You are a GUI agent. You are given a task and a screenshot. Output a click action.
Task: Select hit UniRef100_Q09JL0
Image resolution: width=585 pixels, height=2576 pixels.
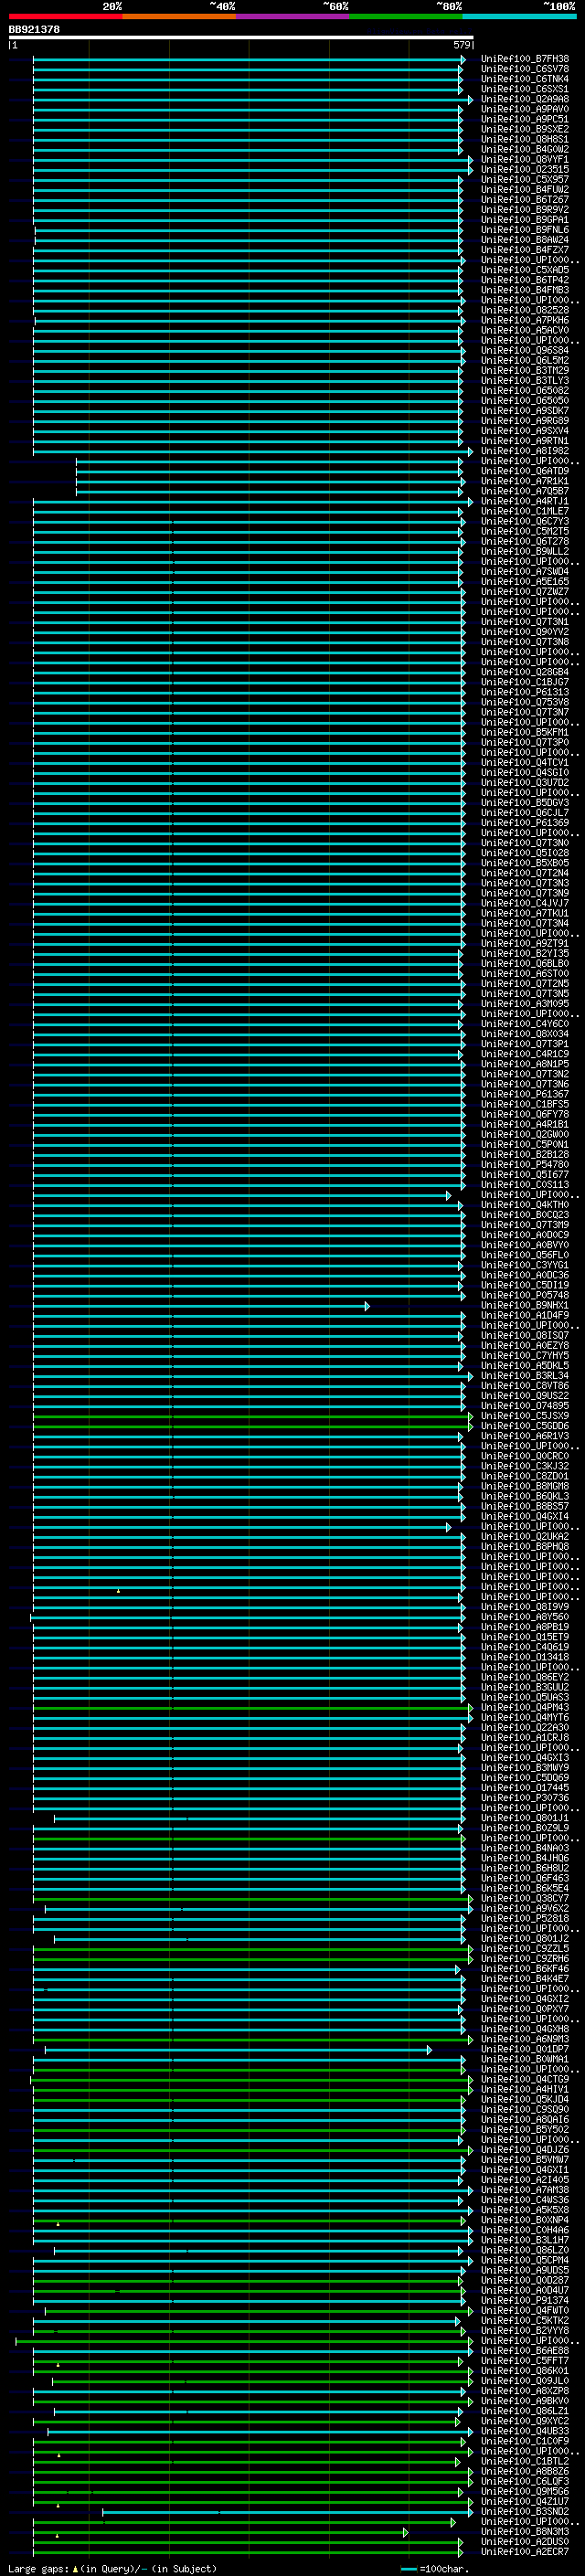524,2381
